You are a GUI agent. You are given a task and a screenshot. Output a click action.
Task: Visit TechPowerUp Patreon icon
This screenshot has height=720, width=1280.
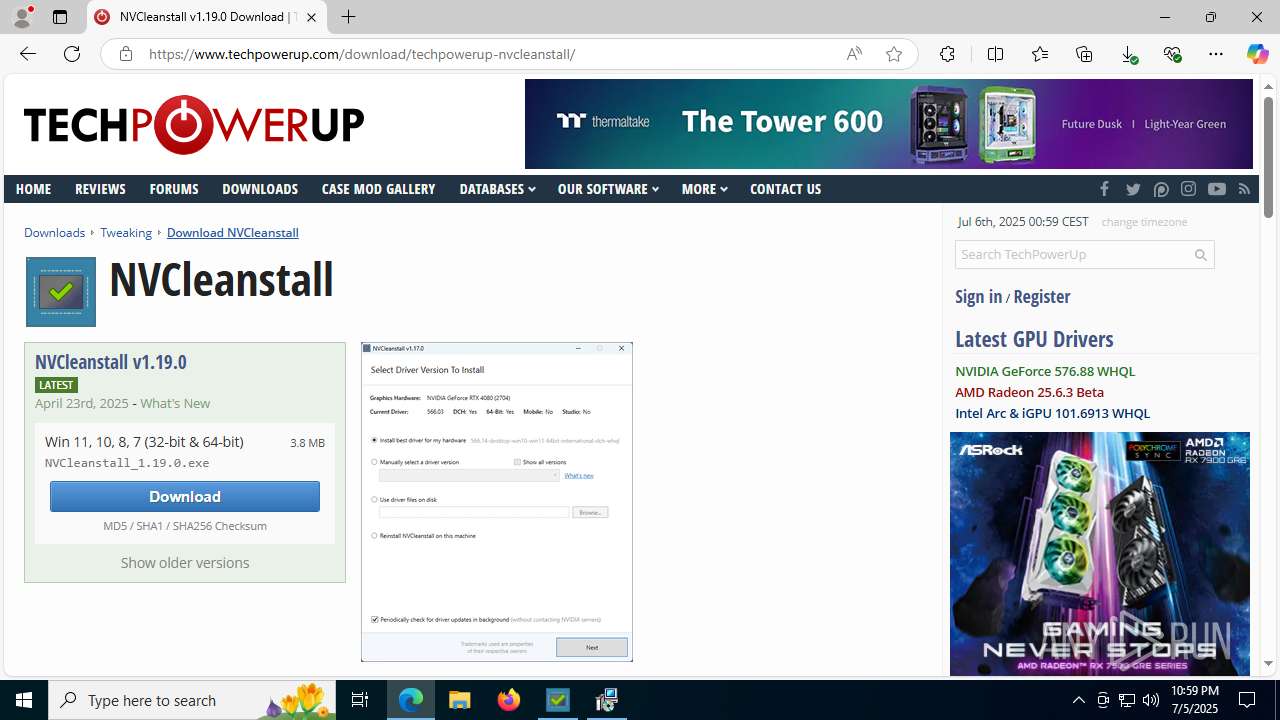coord(1161,189)
